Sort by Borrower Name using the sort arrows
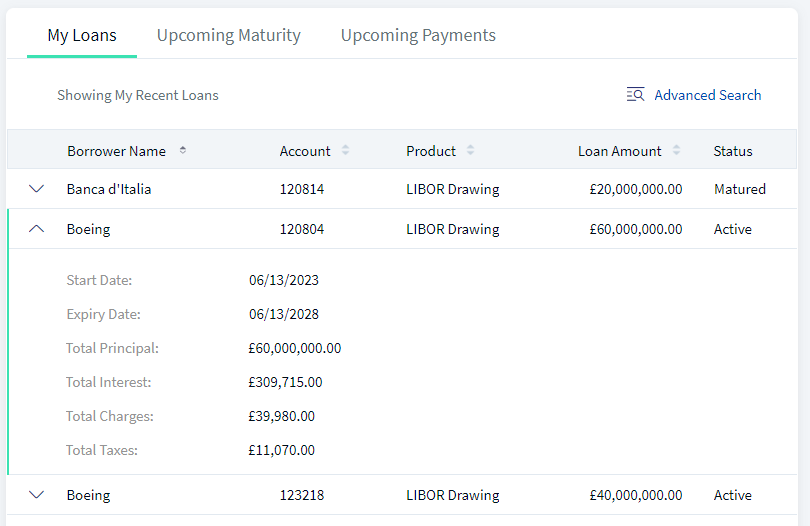 coord(182,150)
